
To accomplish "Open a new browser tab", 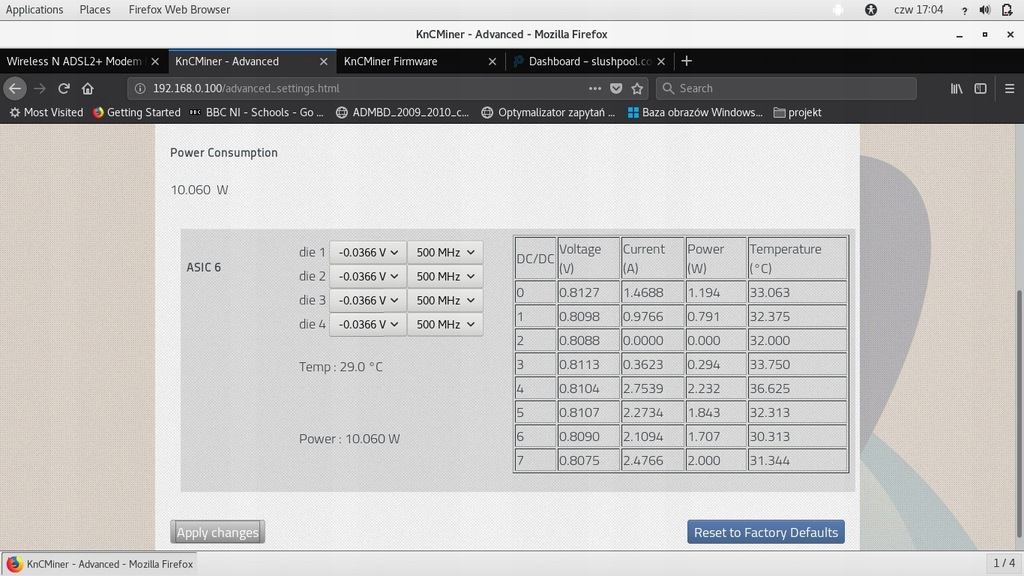I will (686, 61).
